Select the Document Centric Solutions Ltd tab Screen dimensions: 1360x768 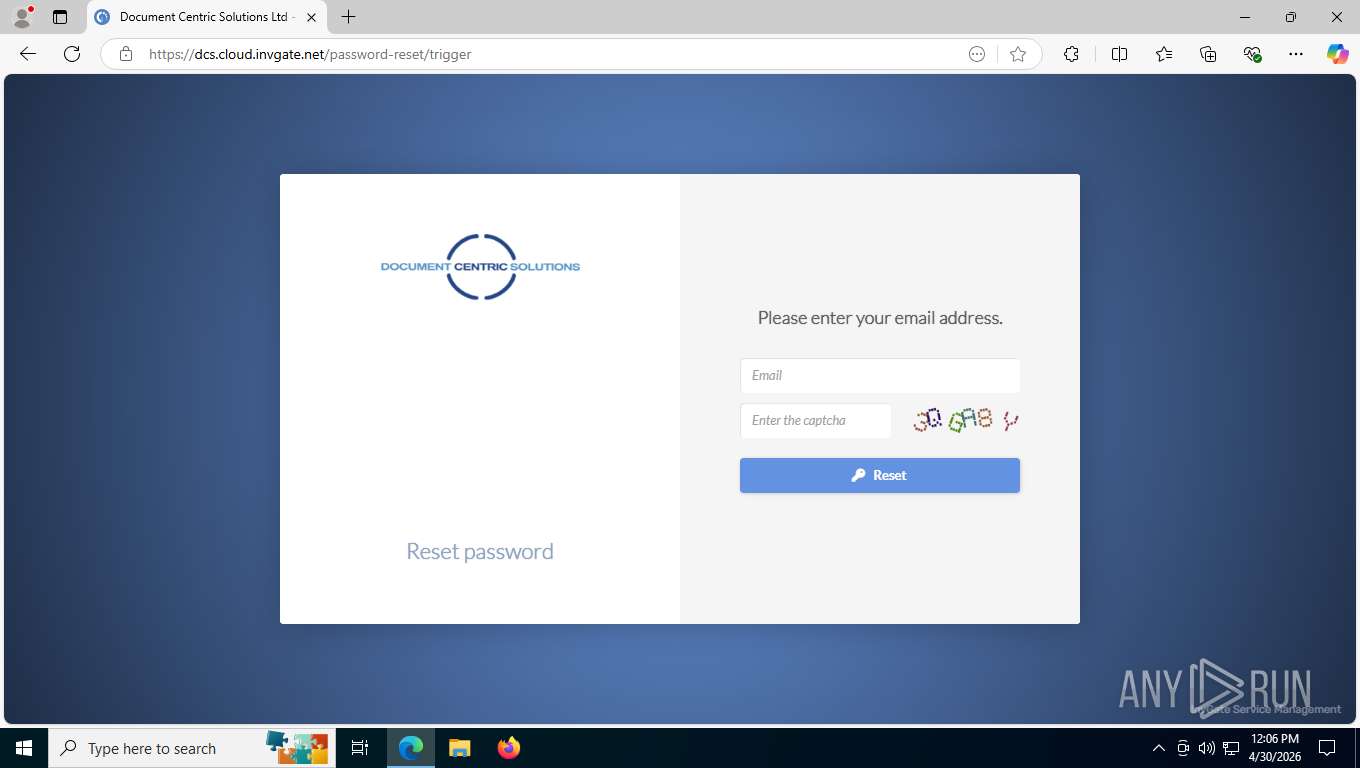(206, 17)
